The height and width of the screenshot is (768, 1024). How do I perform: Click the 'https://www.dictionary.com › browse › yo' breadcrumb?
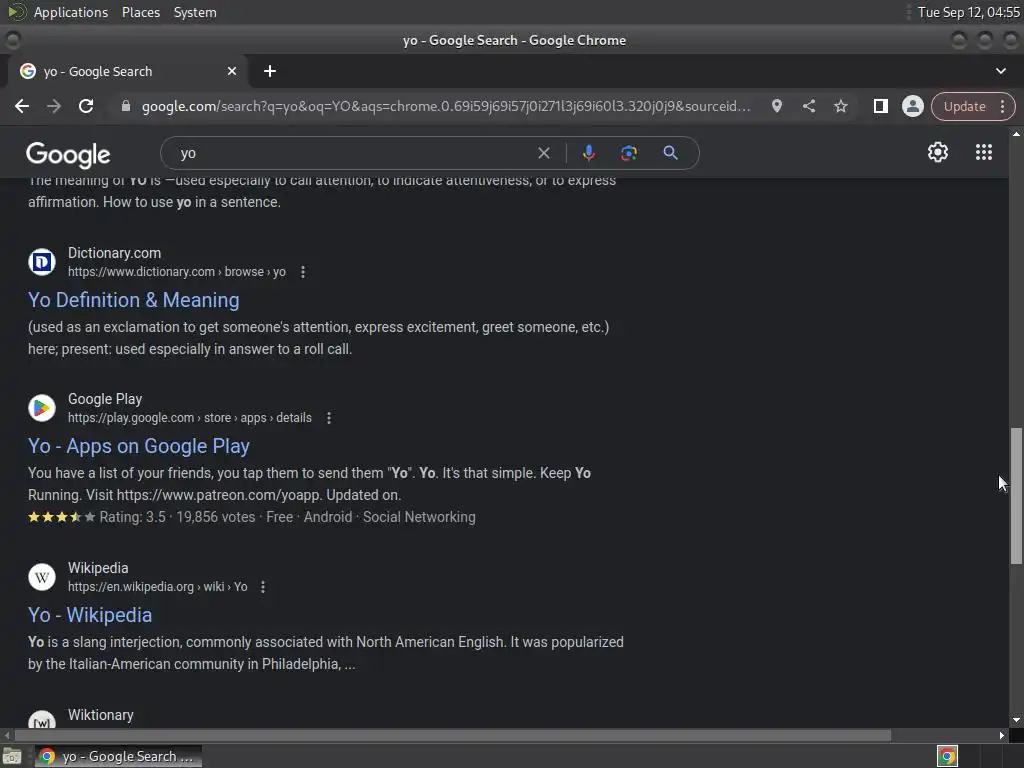[x=177, y=272]
